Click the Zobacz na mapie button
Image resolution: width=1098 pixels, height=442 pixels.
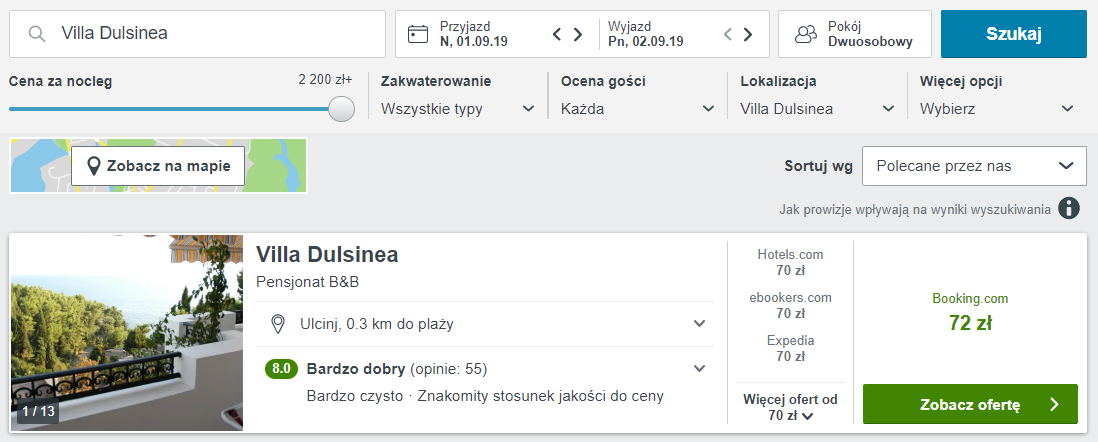pos(158,166)
